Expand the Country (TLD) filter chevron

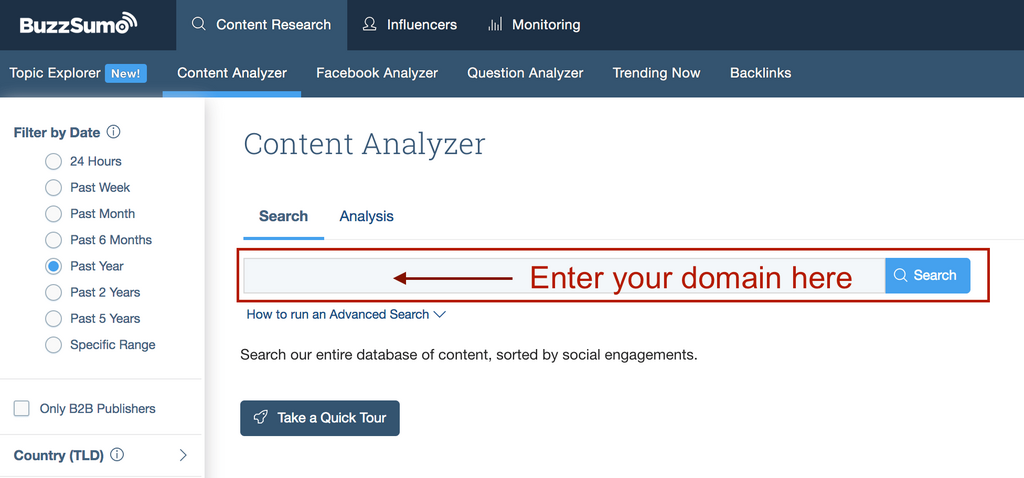pyautogui.click(x=183, y=455)
